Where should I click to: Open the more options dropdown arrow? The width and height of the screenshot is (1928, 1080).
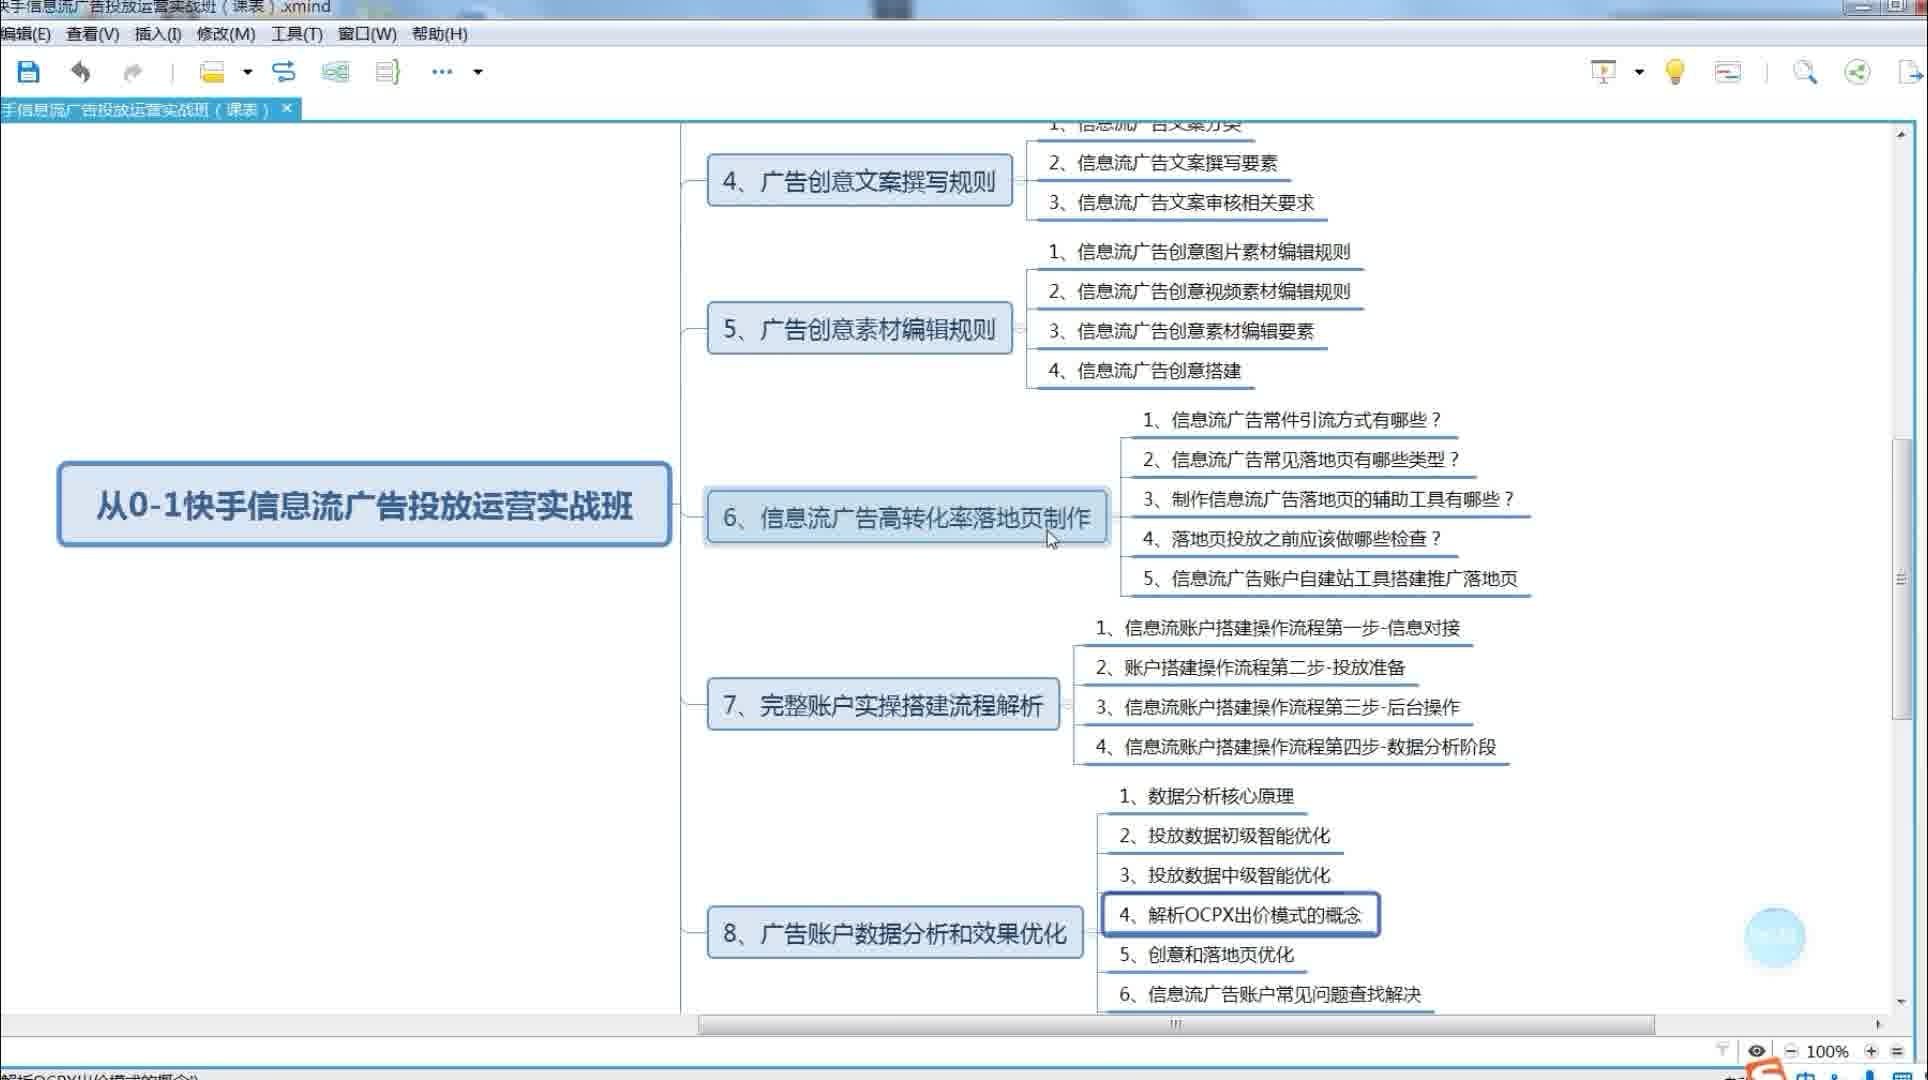click(x=478, y=72)
